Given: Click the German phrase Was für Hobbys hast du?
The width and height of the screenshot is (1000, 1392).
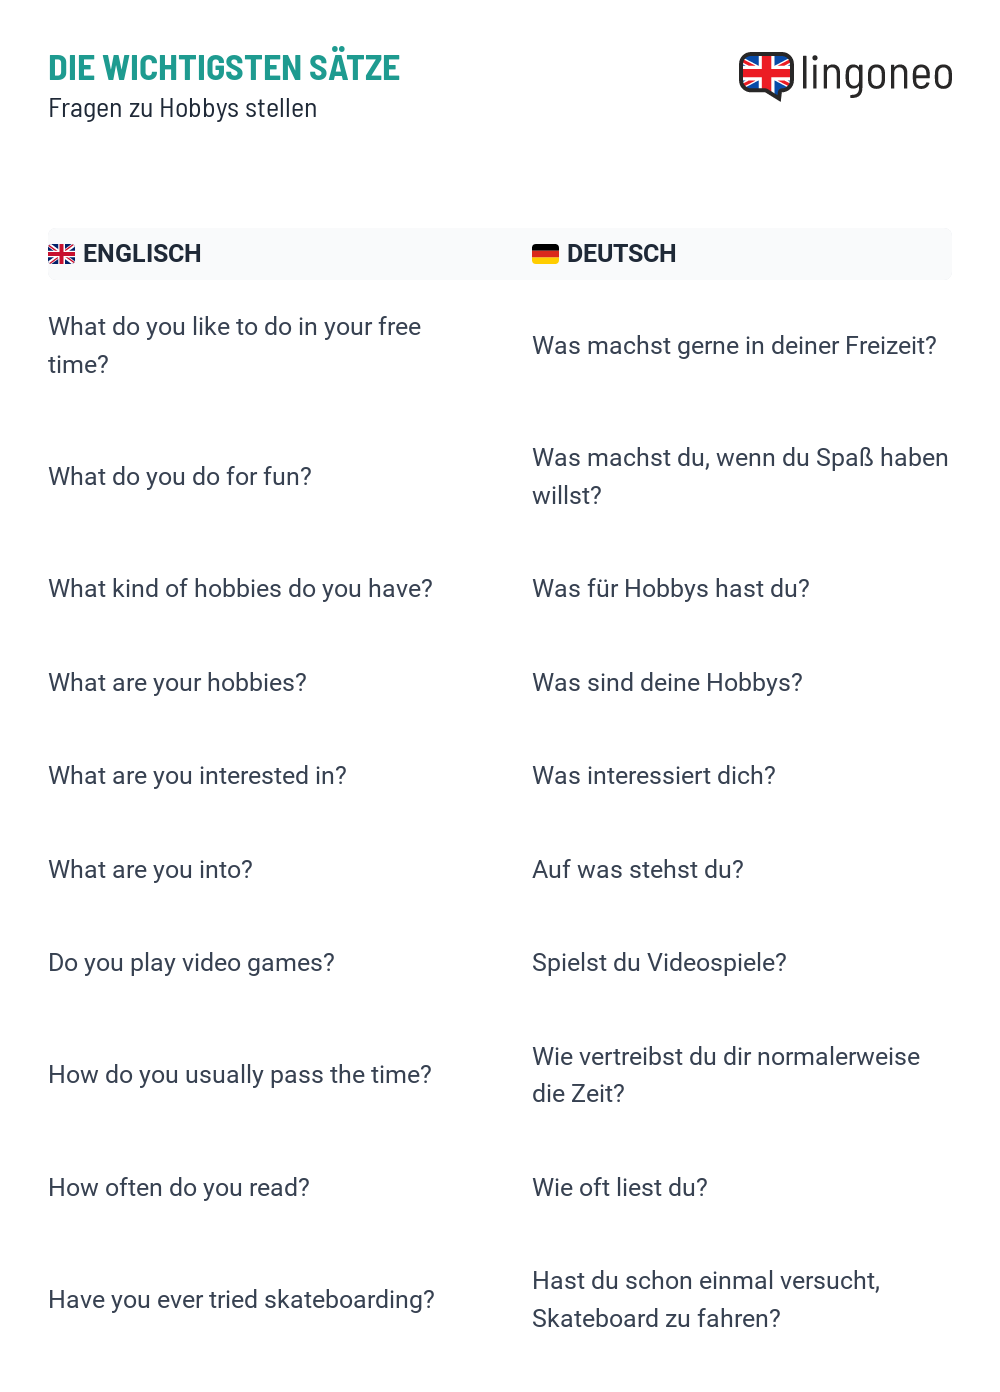Looking at the screenshot, I should click(671, 589).
